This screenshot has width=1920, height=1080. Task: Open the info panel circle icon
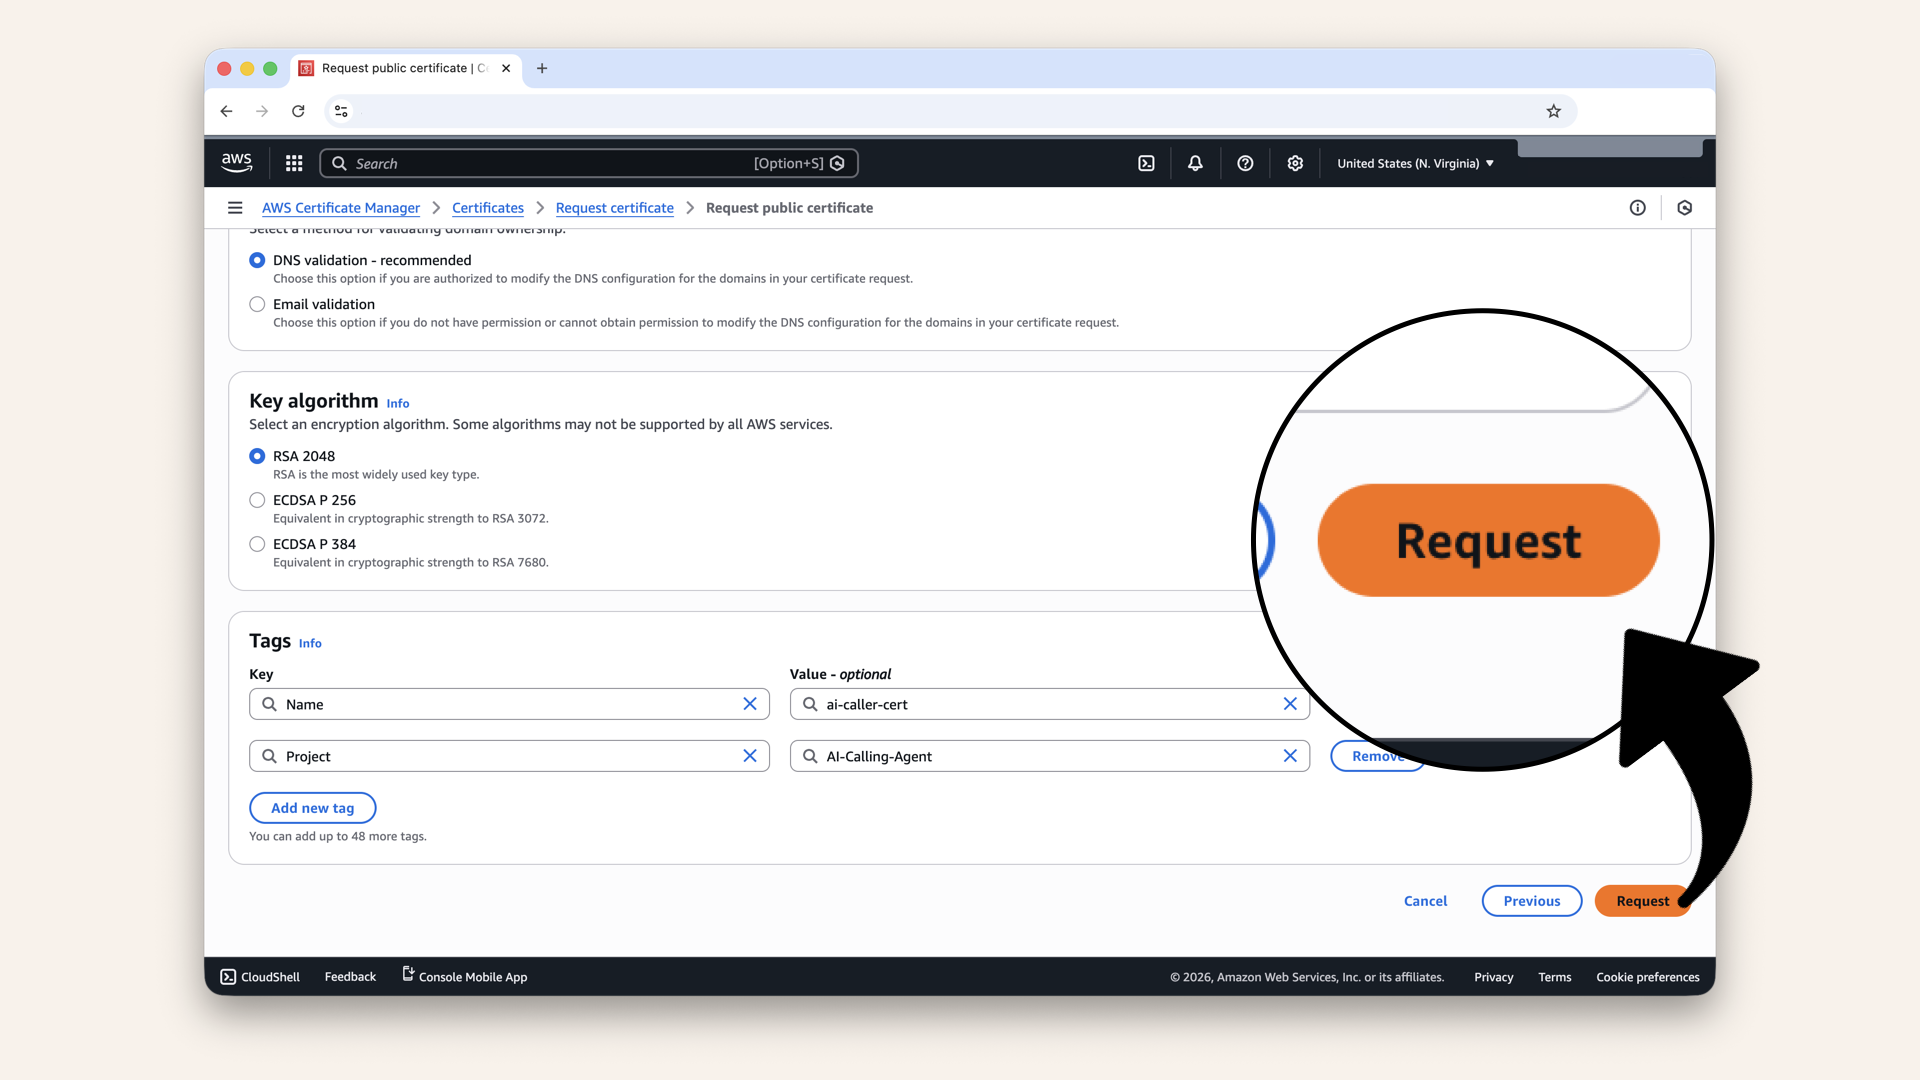tap(1637, 208)
